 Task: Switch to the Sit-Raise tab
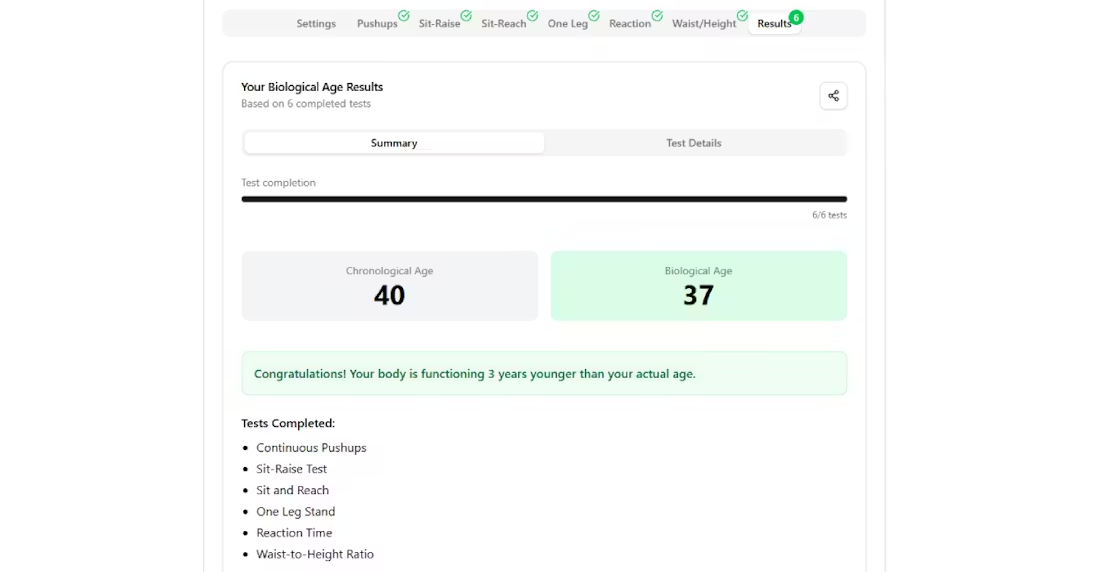click(x=439, y=24)
